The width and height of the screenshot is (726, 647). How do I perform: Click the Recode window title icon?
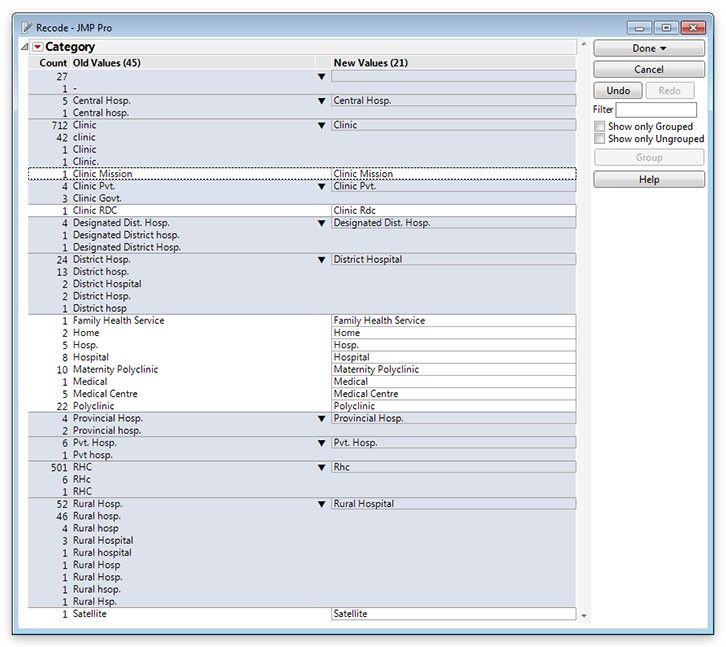click(27, 27)
